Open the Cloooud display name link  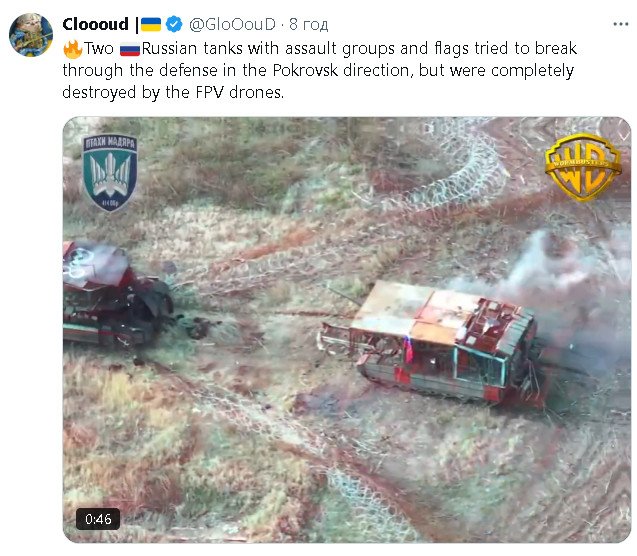point(95,24)
